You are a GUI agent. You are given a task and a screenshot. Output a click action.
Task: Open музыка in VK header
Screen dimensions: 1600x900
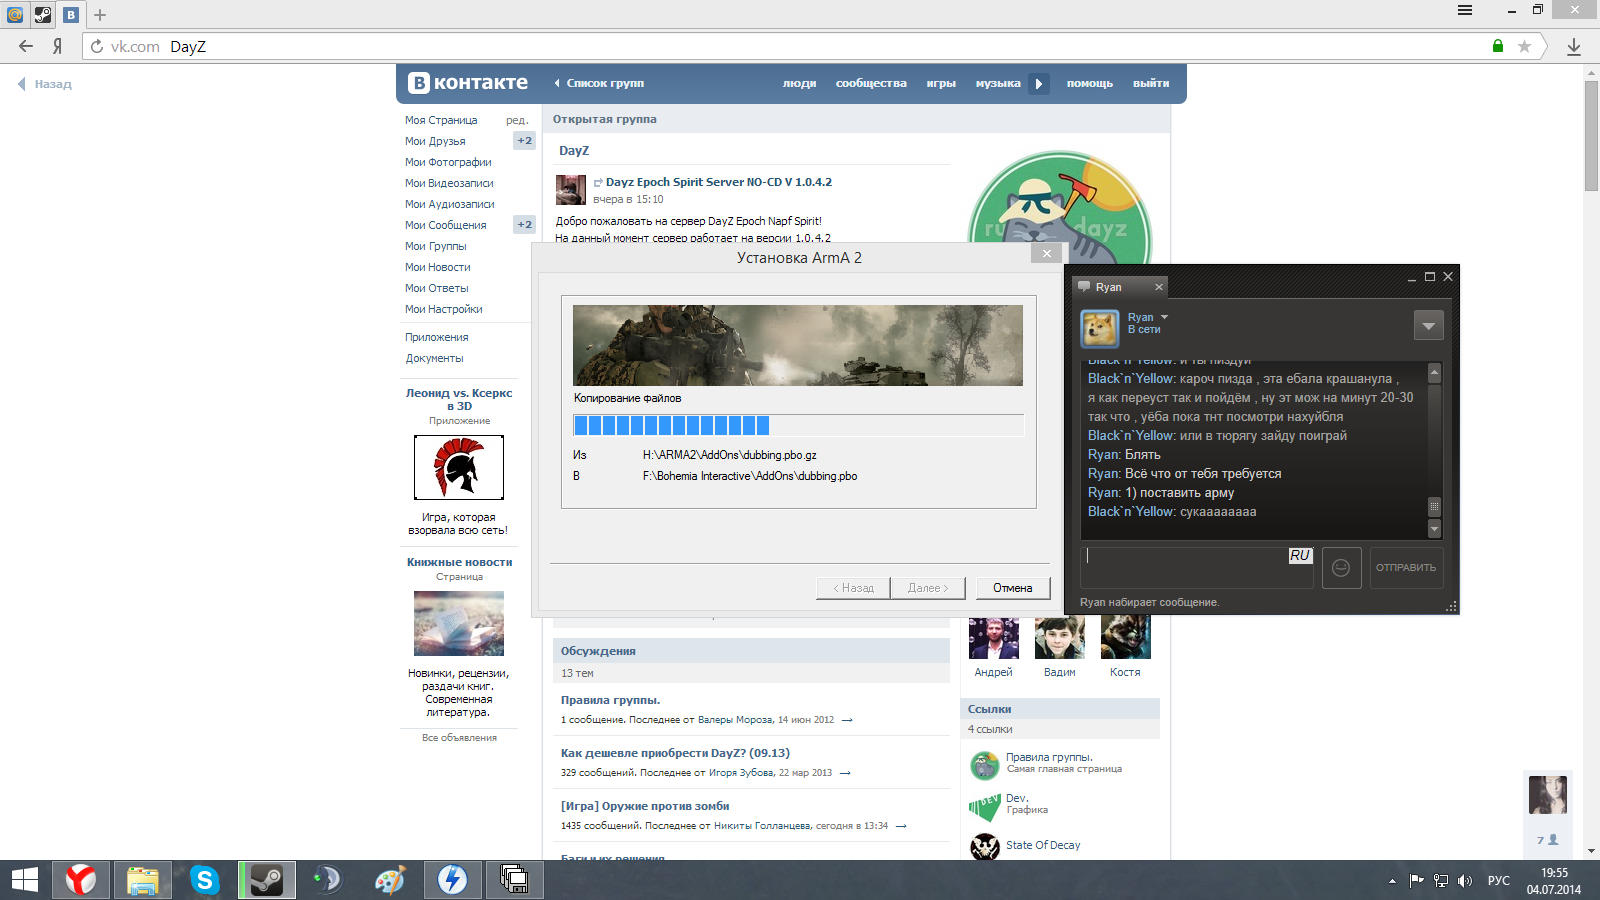(998, 83)
